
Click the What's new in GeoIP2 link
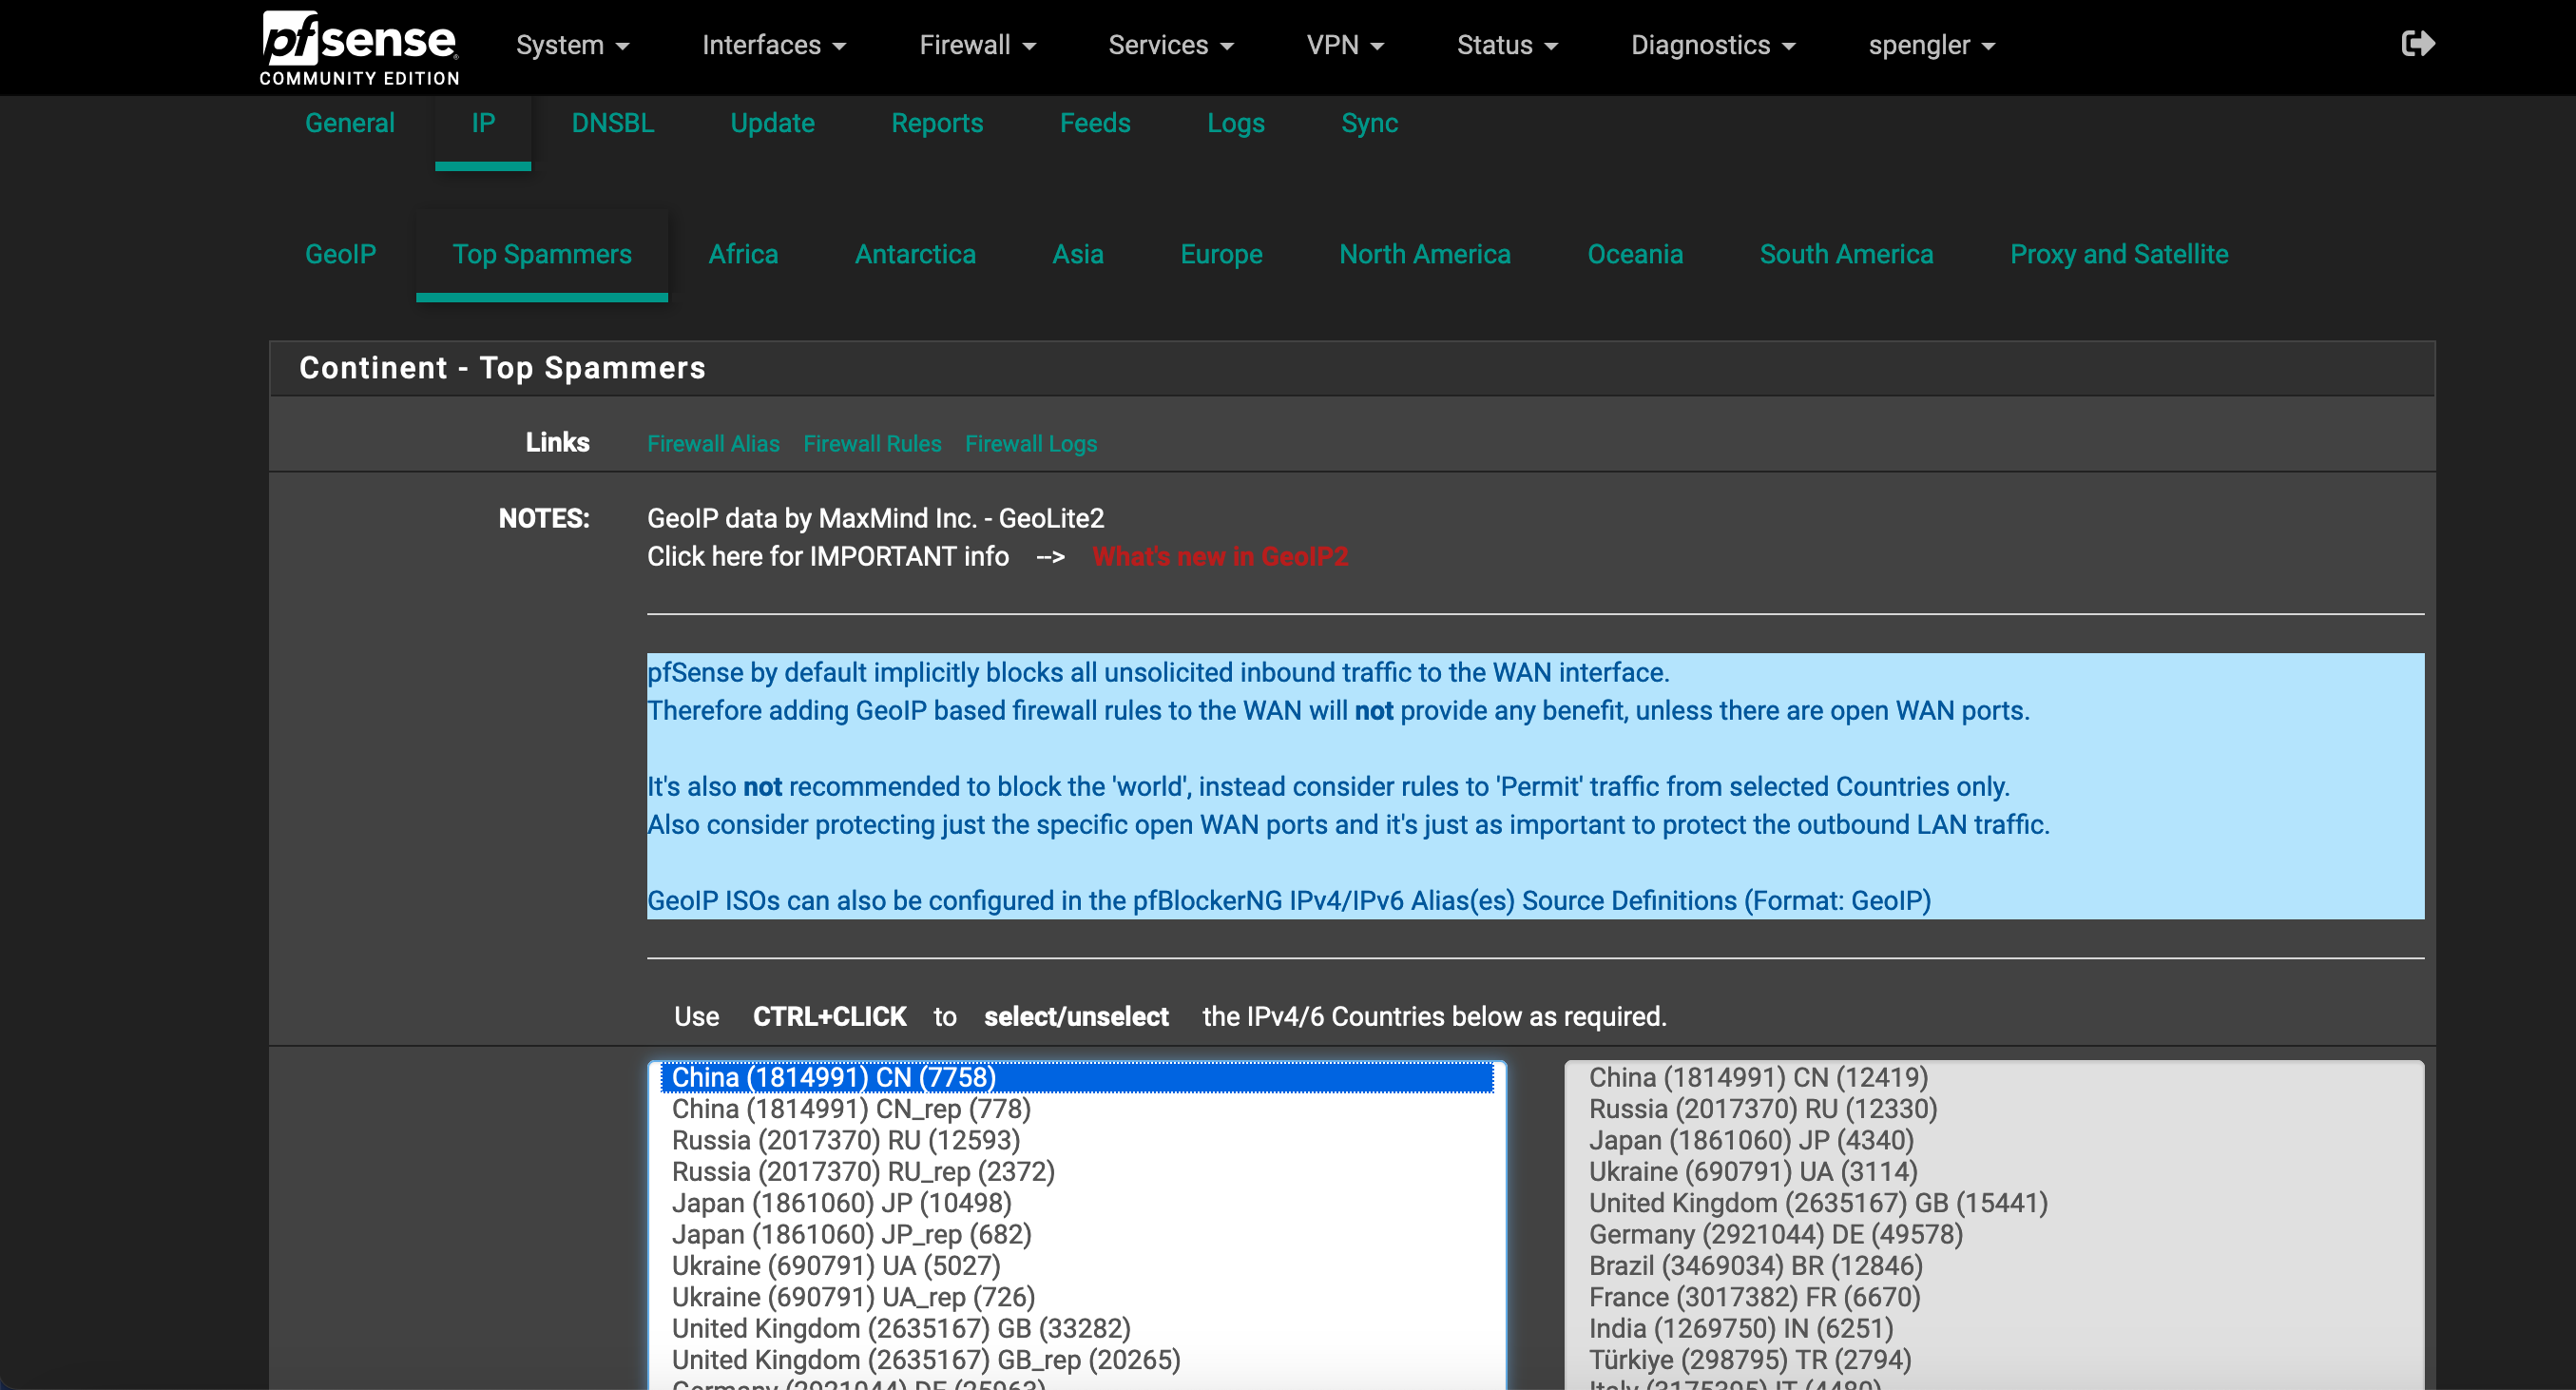pos(1219,557)
